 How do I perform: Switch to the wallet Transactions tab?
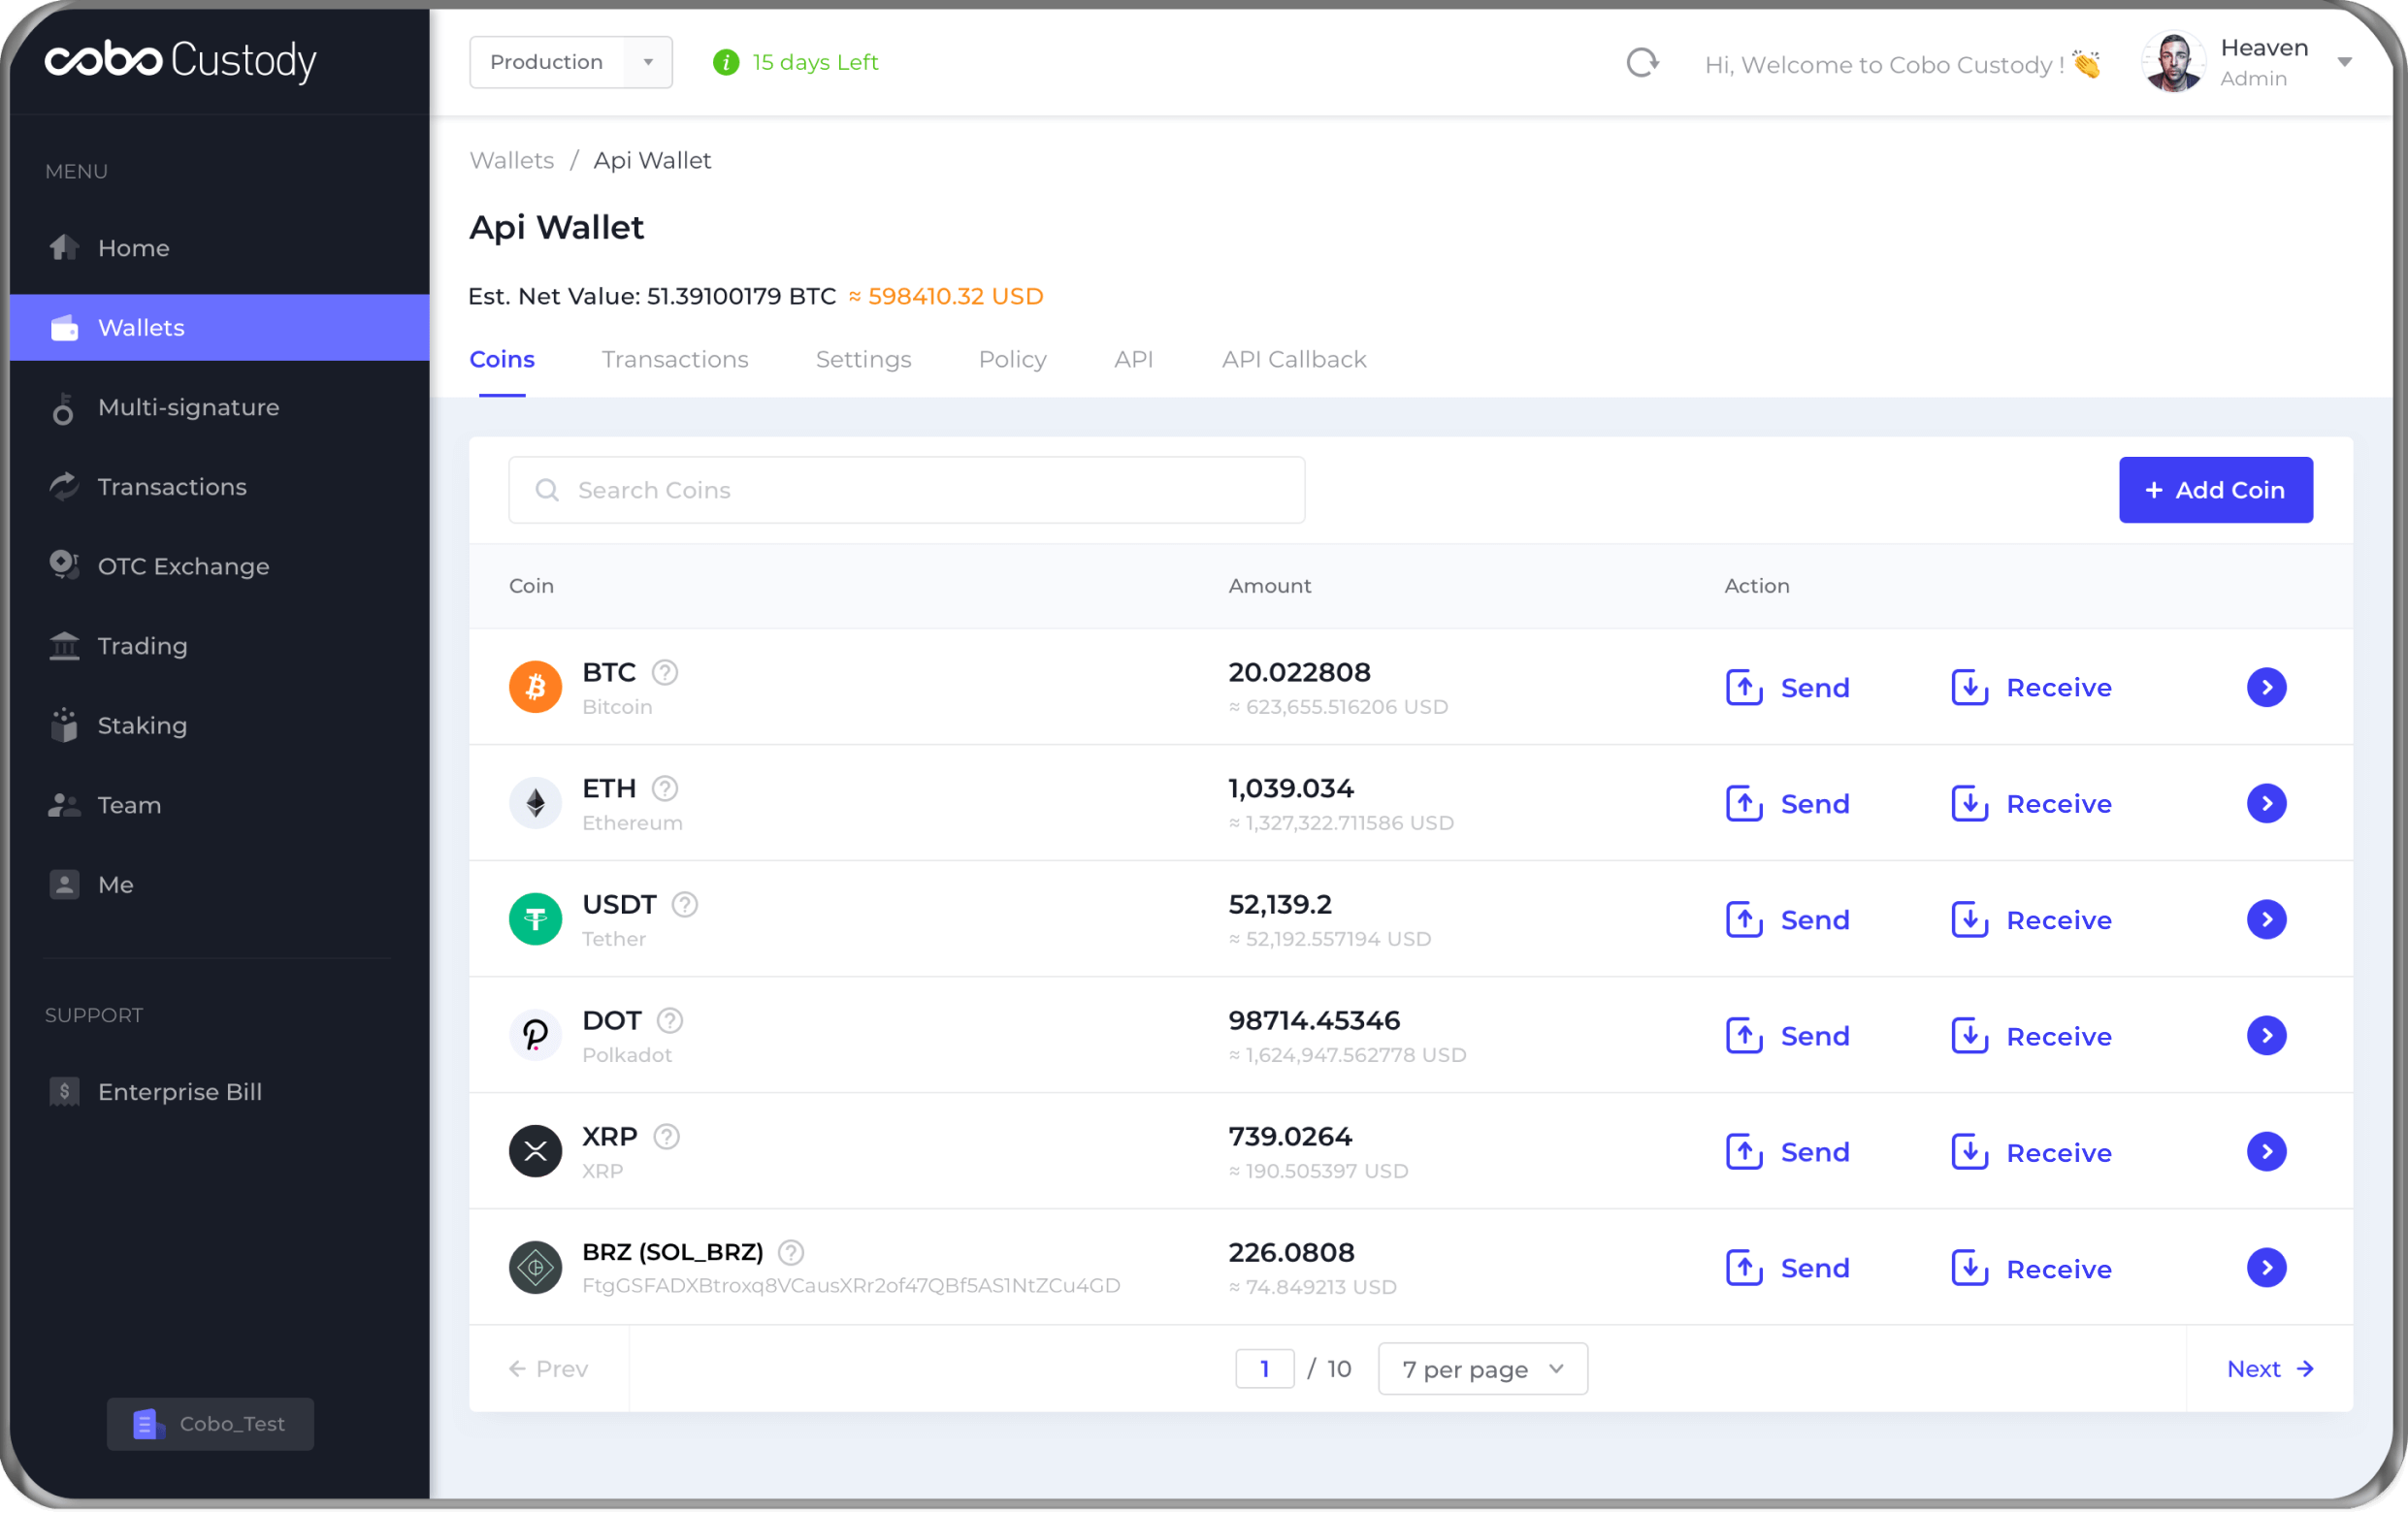pyautogui.click(x=675, y=359)
